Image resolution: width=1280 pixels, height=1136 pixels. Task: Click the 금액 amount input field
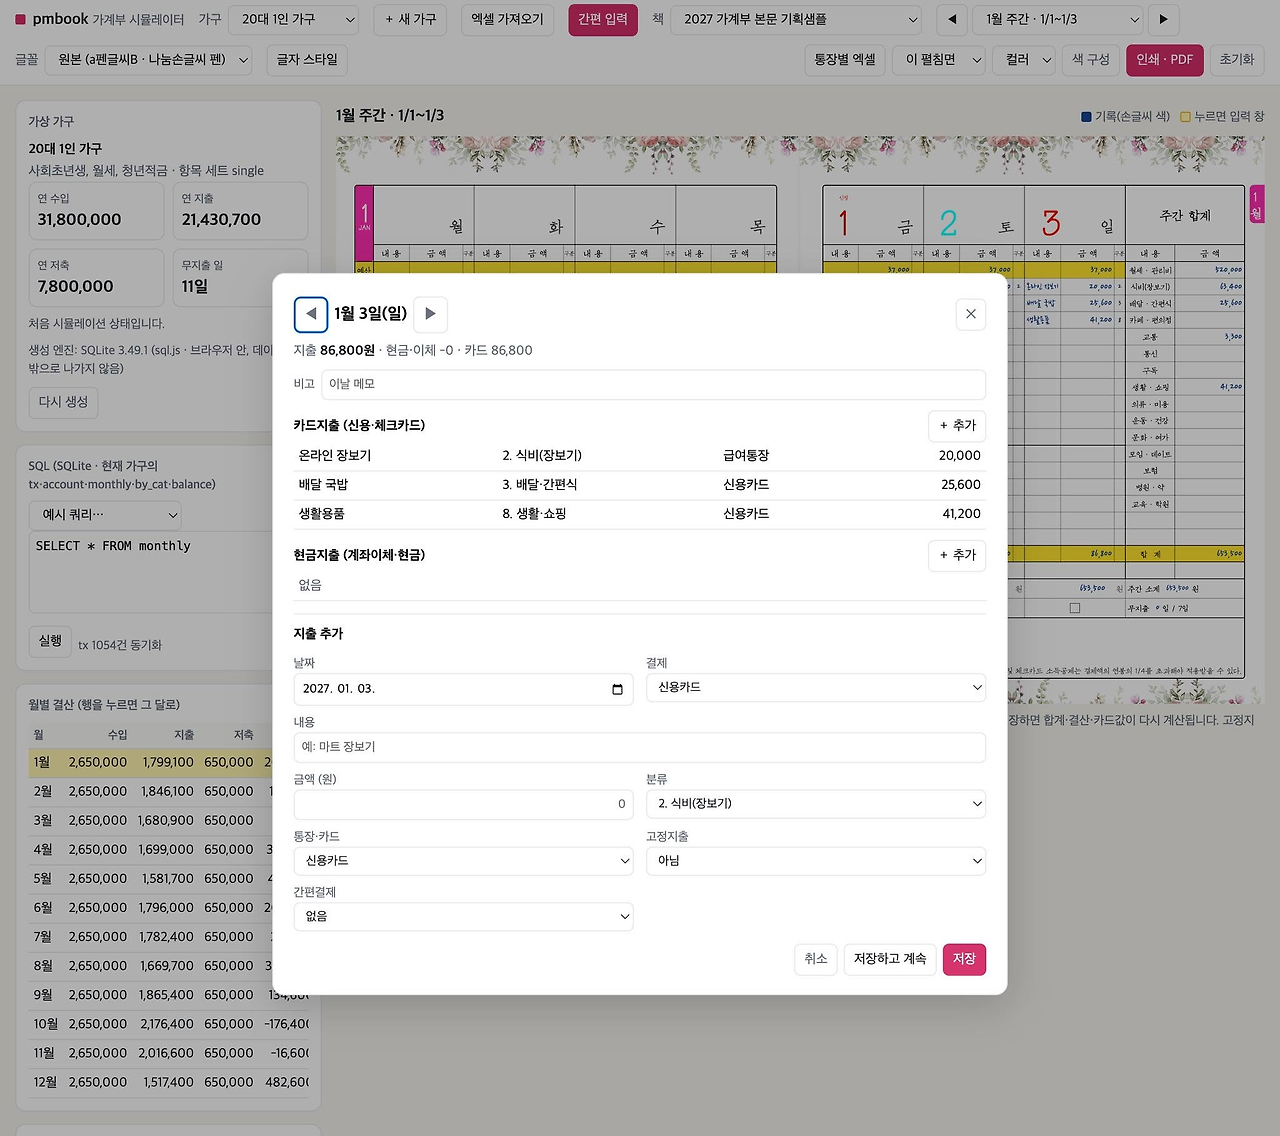coord(463,804)
